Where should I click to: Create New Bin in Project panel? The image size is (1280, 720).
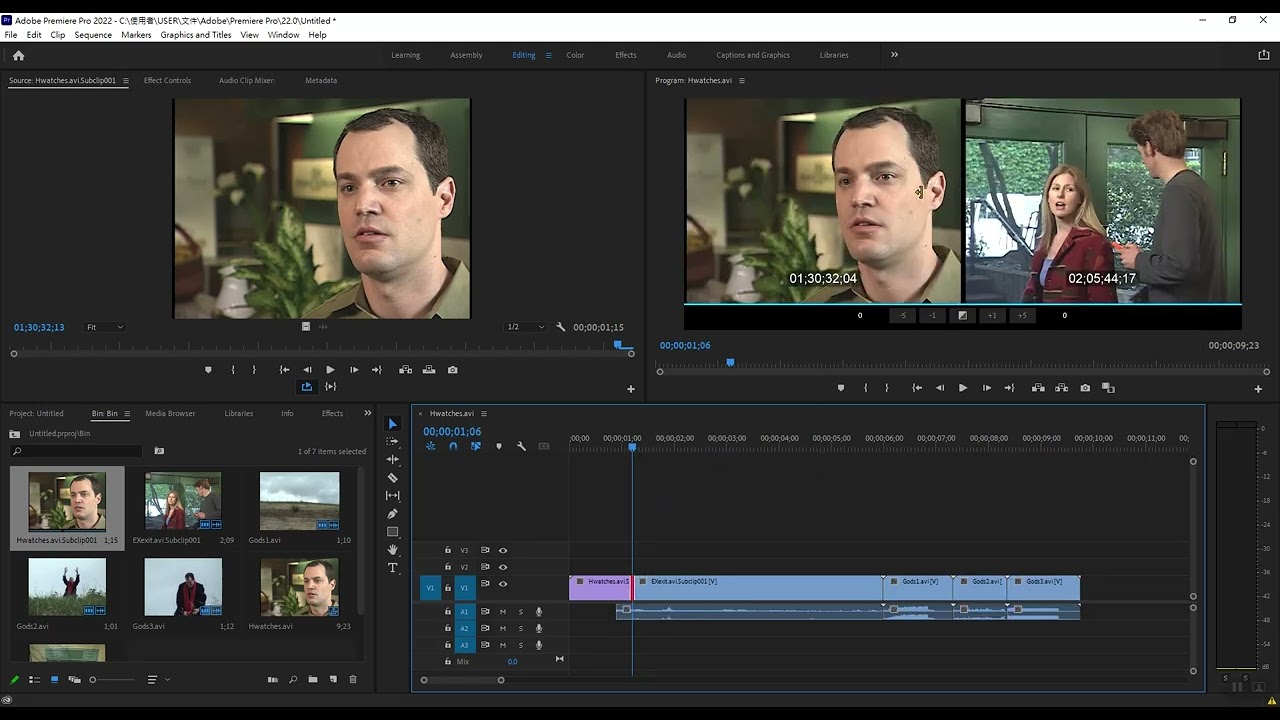pyautogui.click(x=313, y=680)
